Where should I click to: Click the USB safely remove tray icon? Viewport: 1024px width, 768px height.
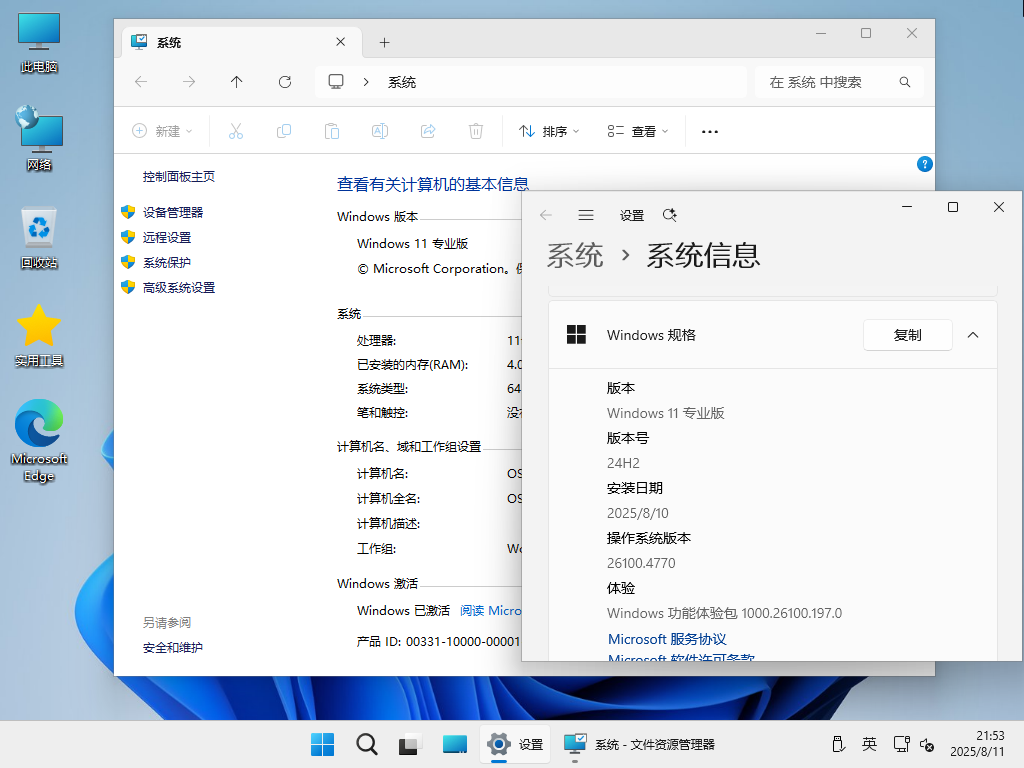point(839,744)
